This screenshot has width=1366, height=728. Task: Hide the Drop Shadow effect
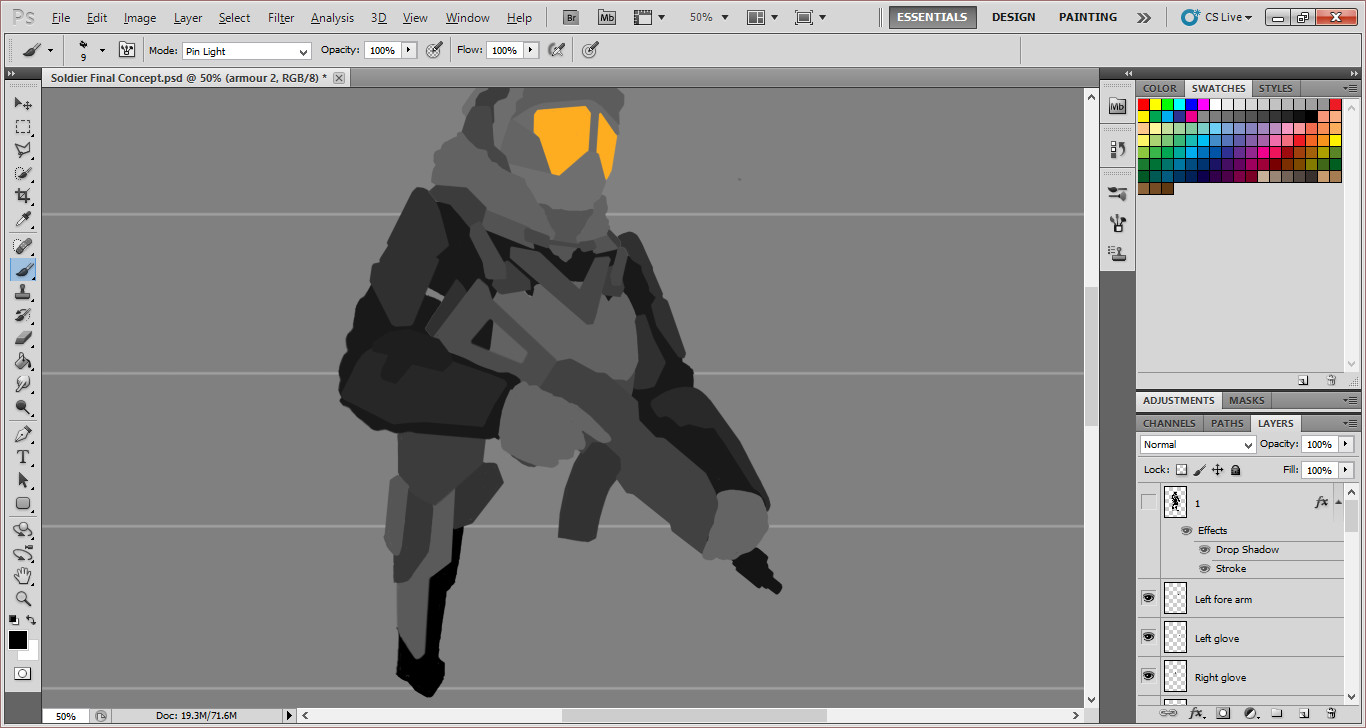[x=1205, y=549]
